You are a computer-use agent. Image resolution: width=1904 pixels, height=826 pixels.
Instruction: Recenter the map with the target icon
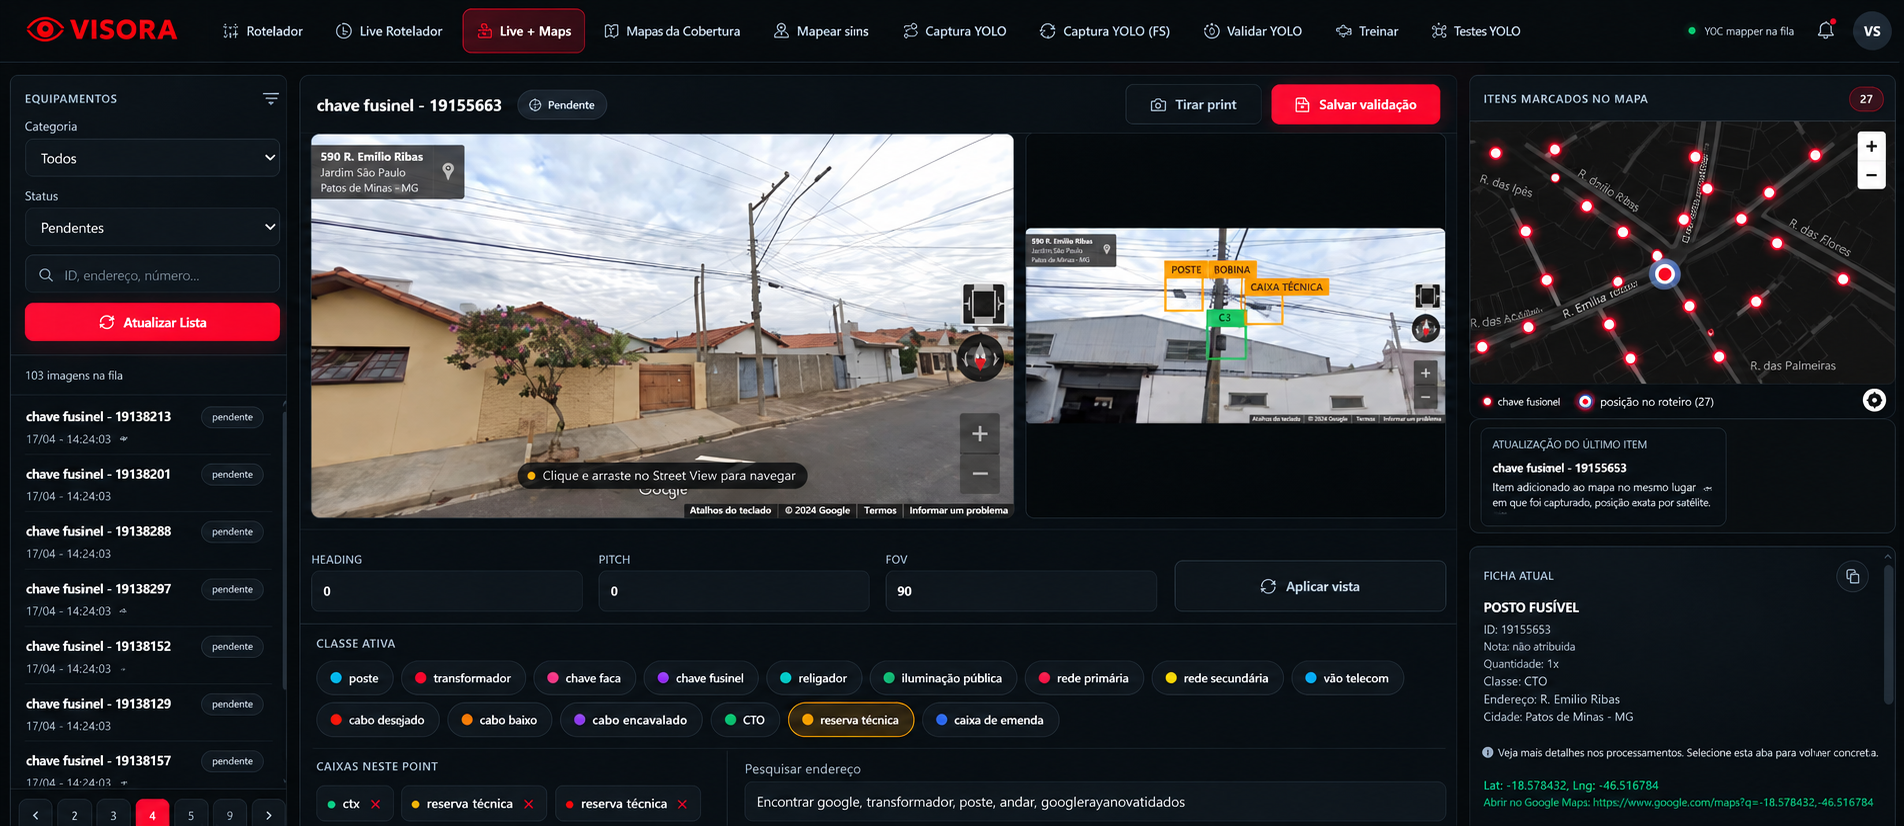(1874, 400)
